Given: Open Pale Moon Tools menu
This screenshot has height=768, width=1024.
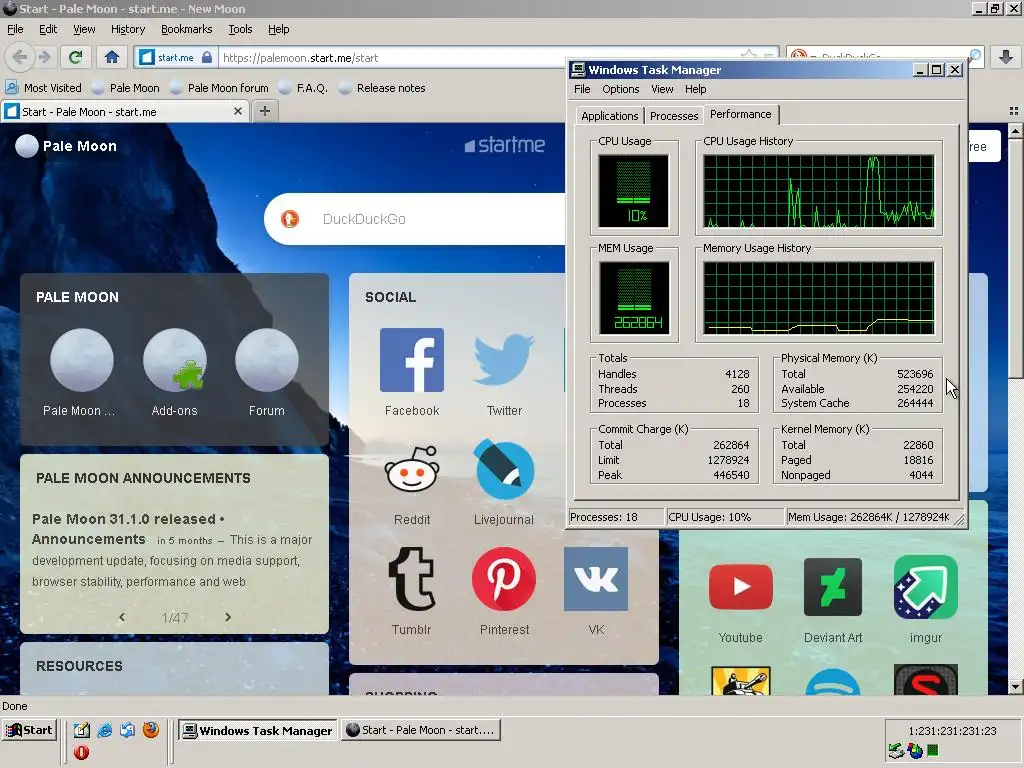Looking at the screenshot, I should (x=240, y=29).
